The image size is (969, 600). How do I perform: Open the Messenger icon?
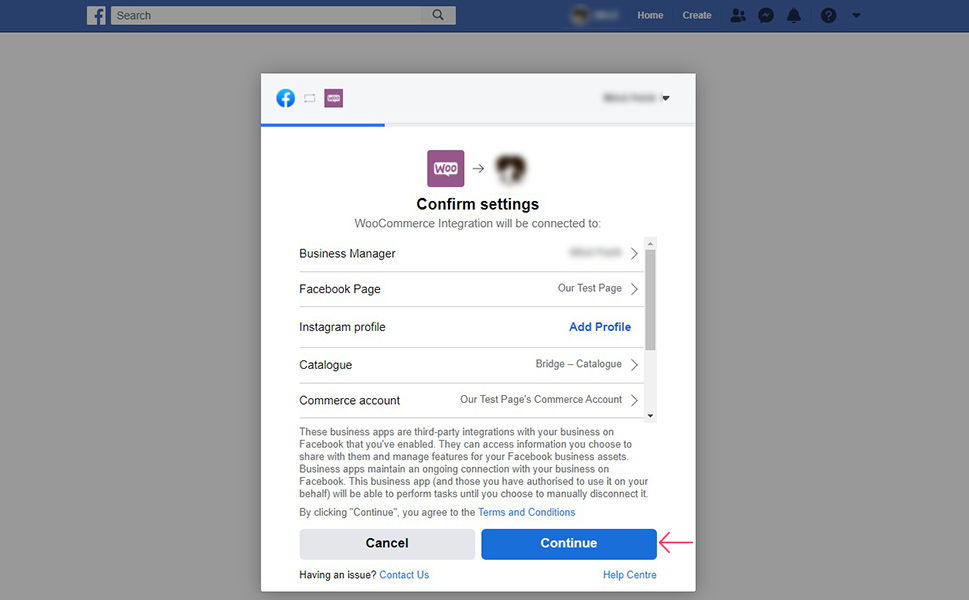click(x=766, y=15)
